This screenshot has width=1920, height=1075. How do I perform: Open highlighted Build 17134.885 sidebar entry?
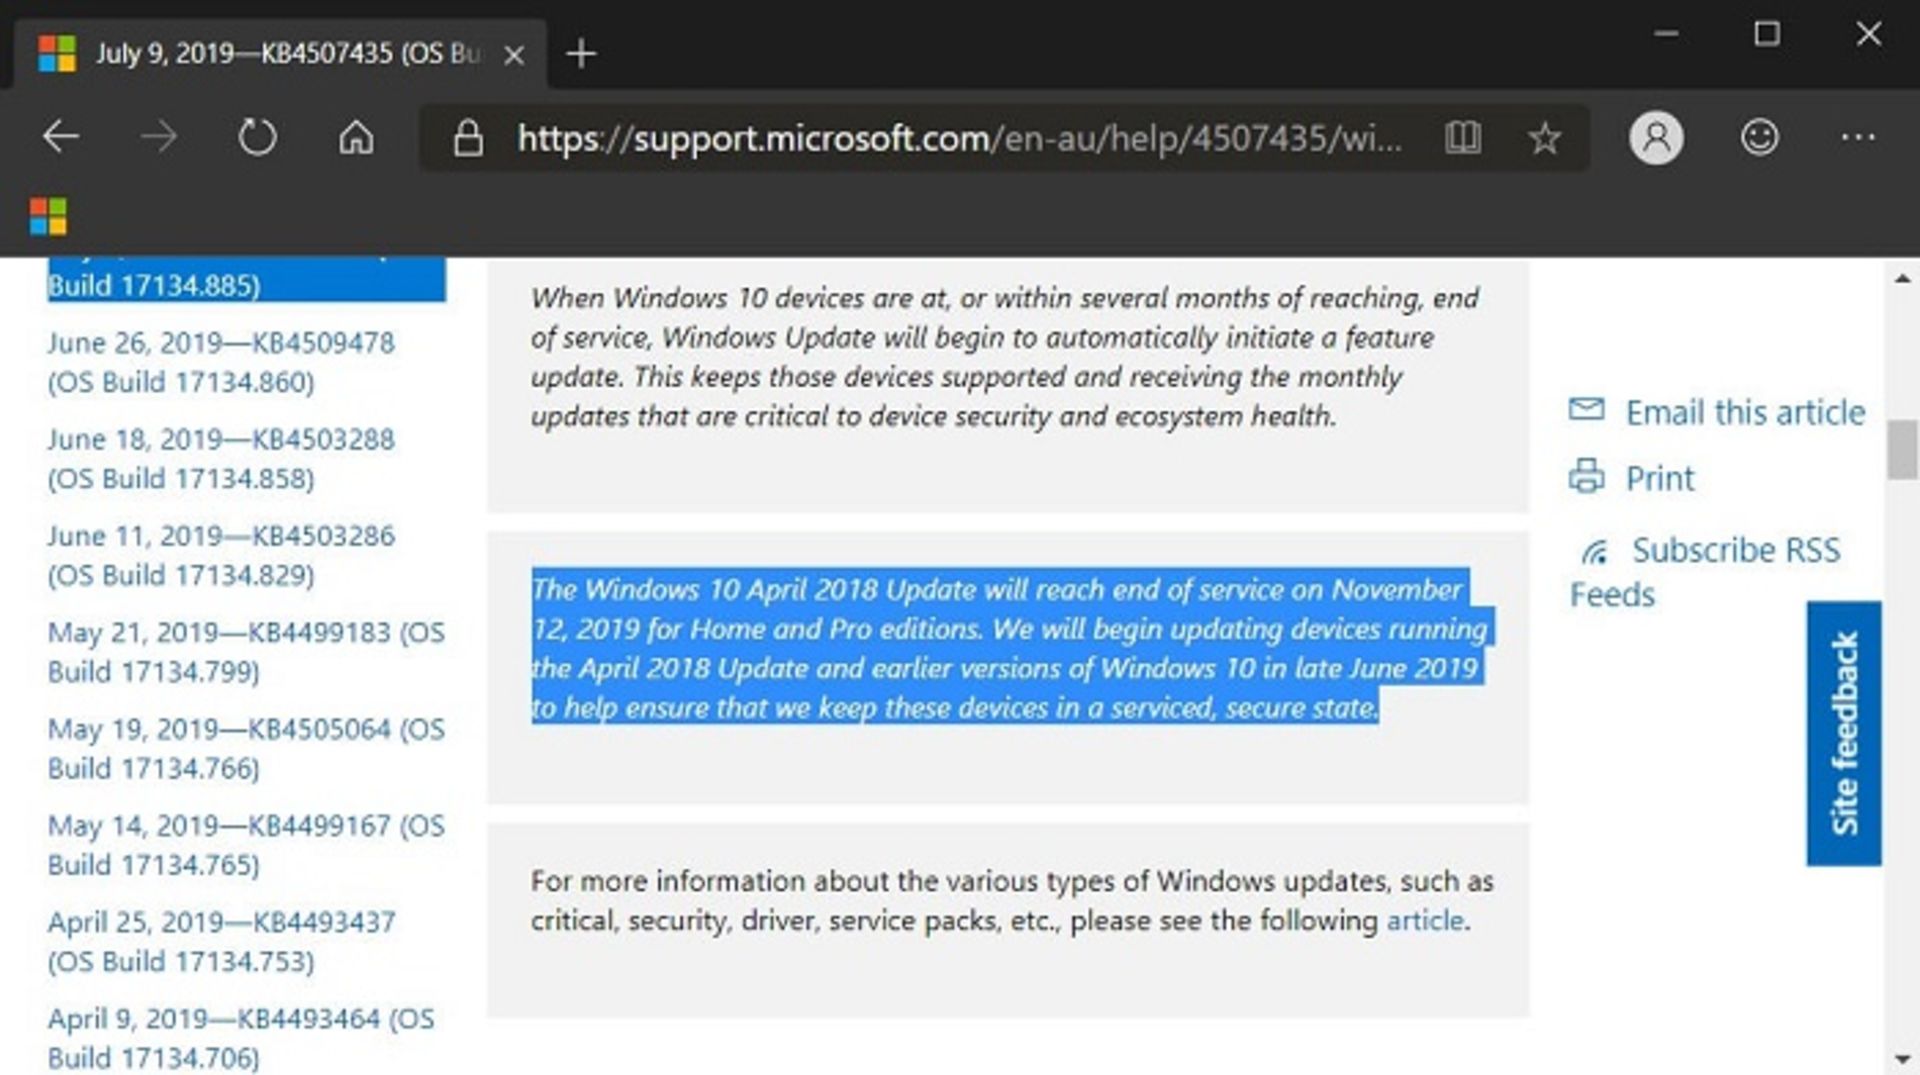[x=246, y=280]
